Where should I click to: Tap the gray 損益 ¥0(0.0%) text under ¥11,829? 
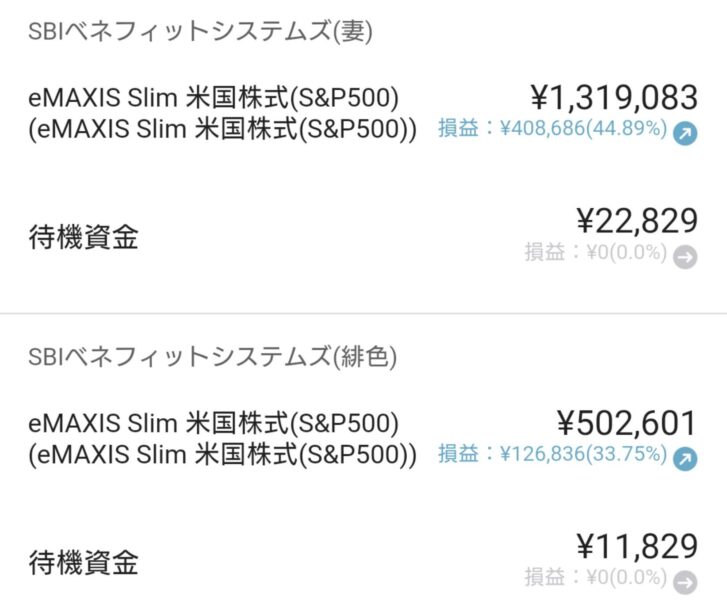595,578
